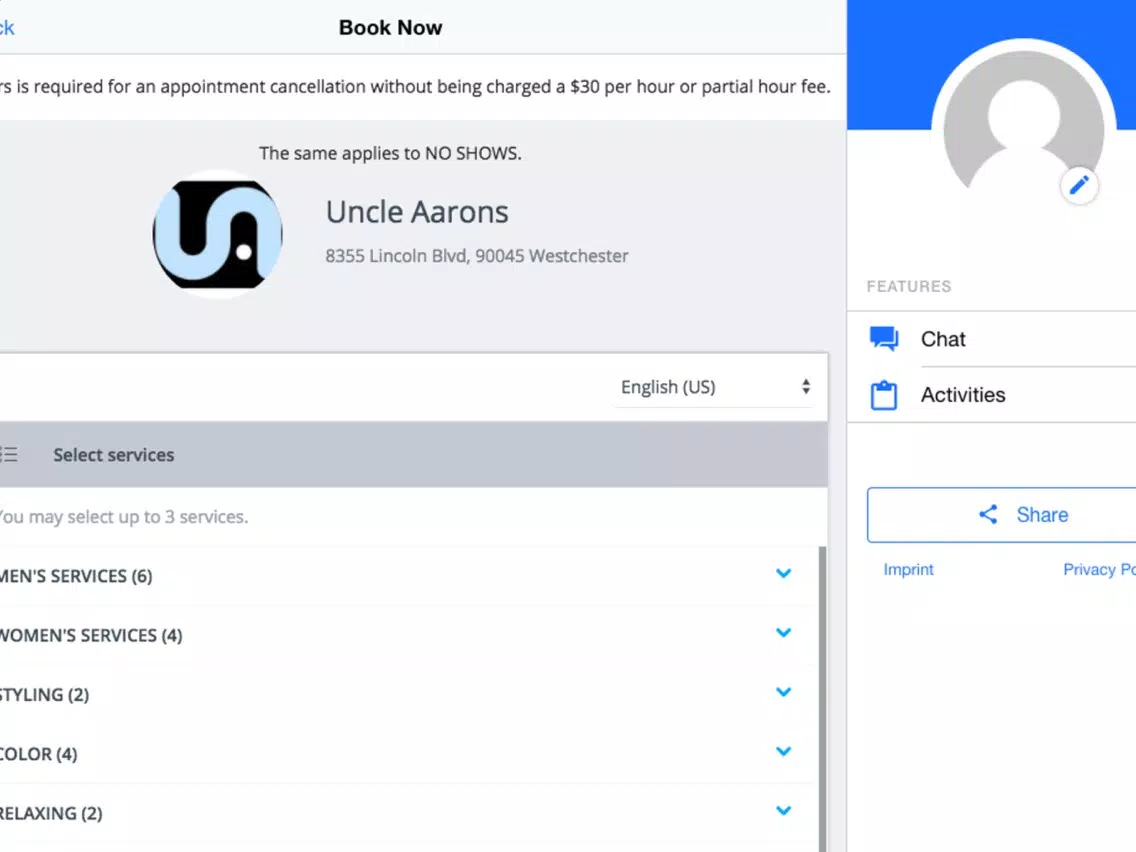Click 'The same applies to NO SHOWS.' text
1136x852 pixels.
tap(390, 154)
